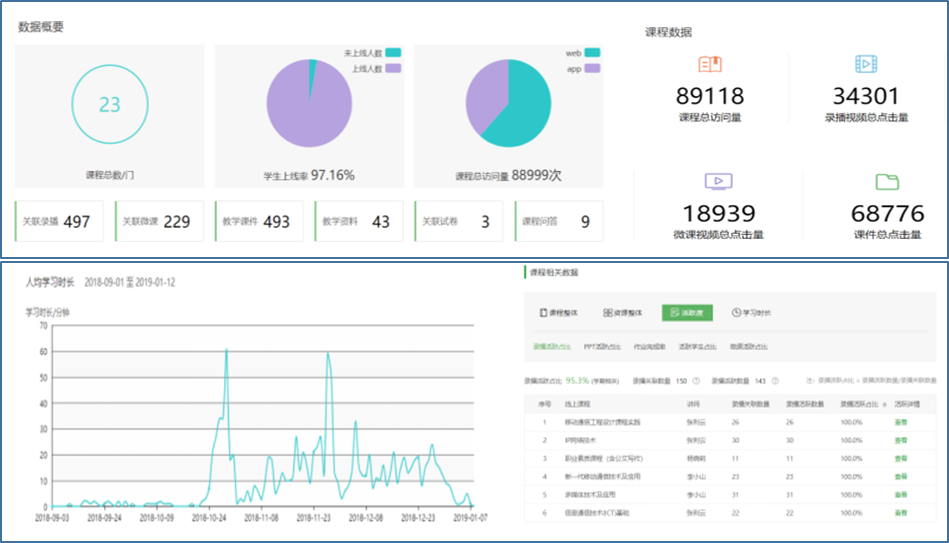Click the 课程总数 circle showing 23
Image resolution: width=949 pixels, height=543 pixels.
coord(109,105)
